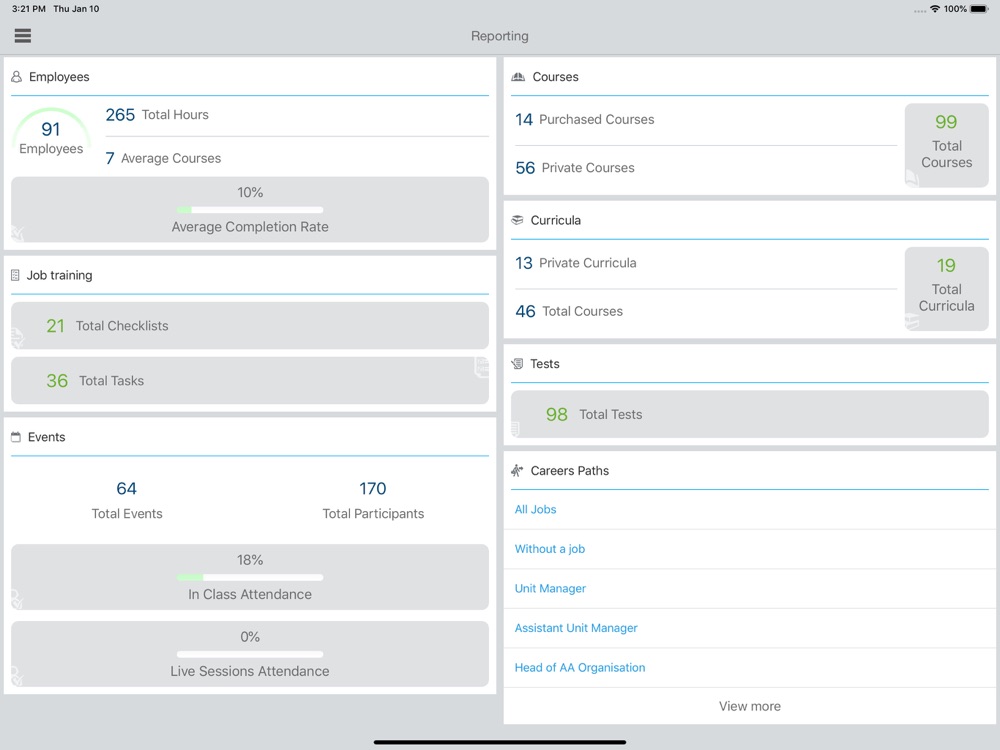Click the Reporting page title
Viewport: 1000px width, 750px height.
click(499, 36)
